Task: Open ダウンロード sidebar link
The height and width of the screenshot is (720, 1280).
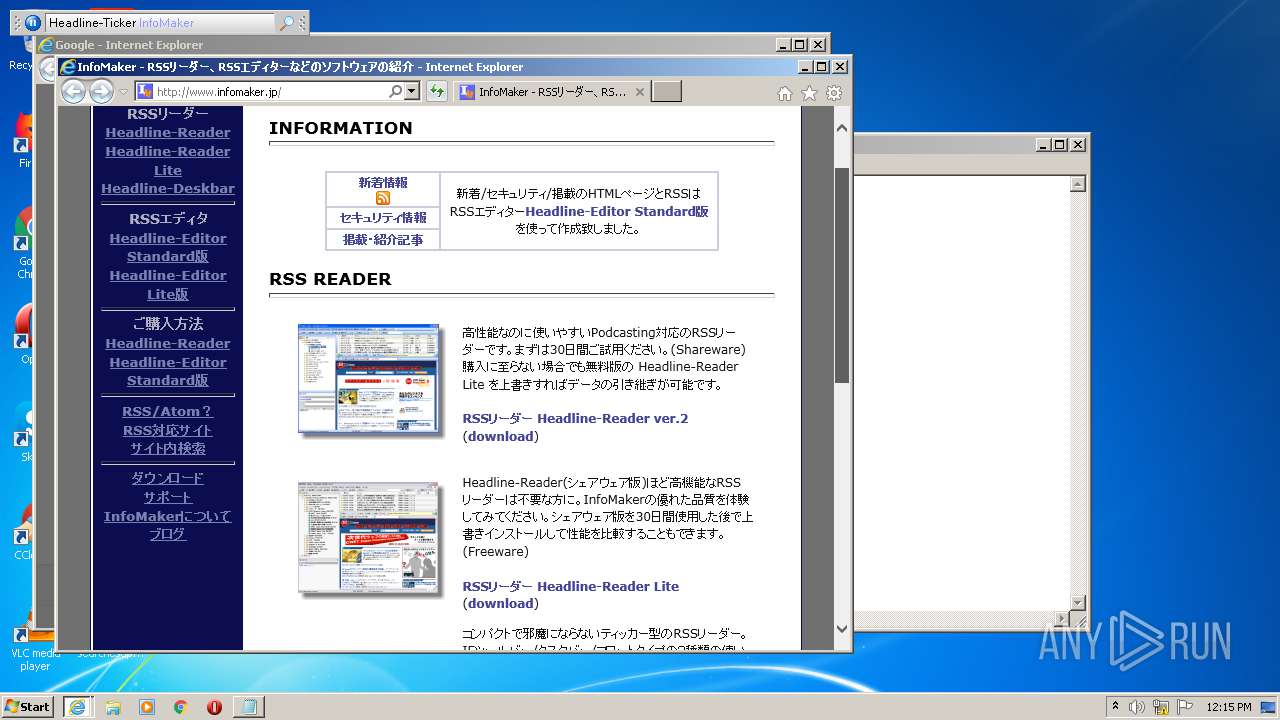Action: point(168,478)
